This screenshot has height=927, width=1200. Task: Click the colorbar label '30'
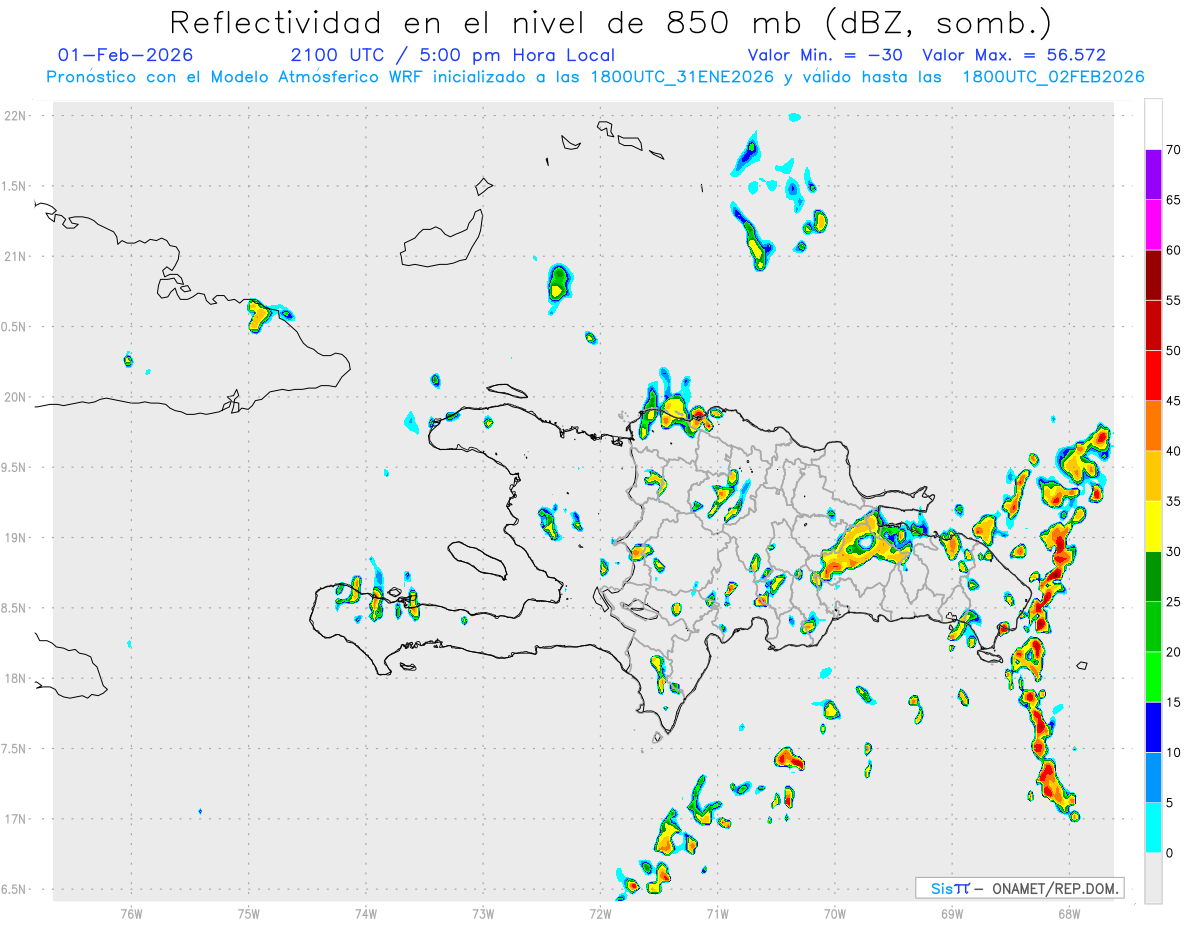click(x=1174, y=552)
